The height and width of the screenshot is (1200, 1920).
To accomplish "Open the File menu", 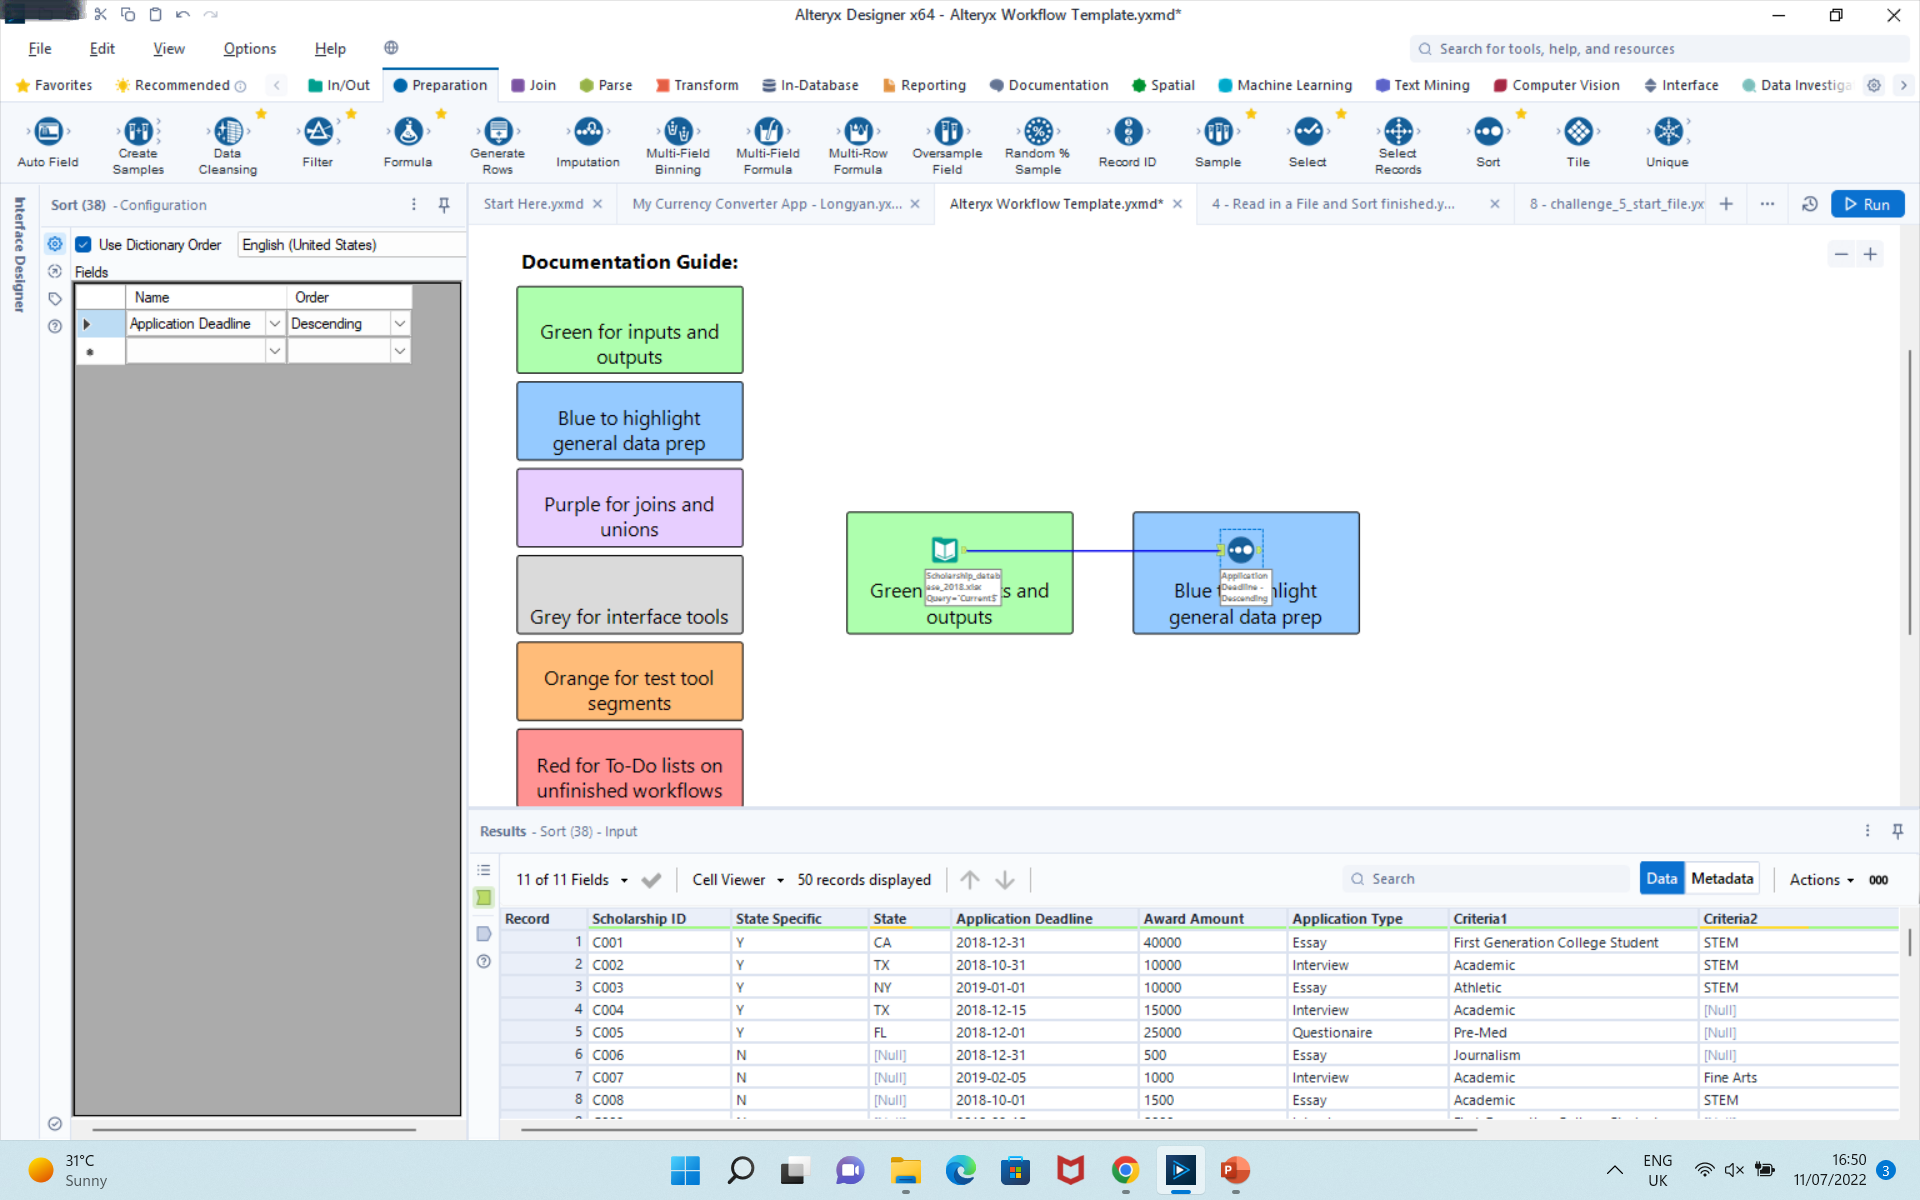I will pos(40,48).
